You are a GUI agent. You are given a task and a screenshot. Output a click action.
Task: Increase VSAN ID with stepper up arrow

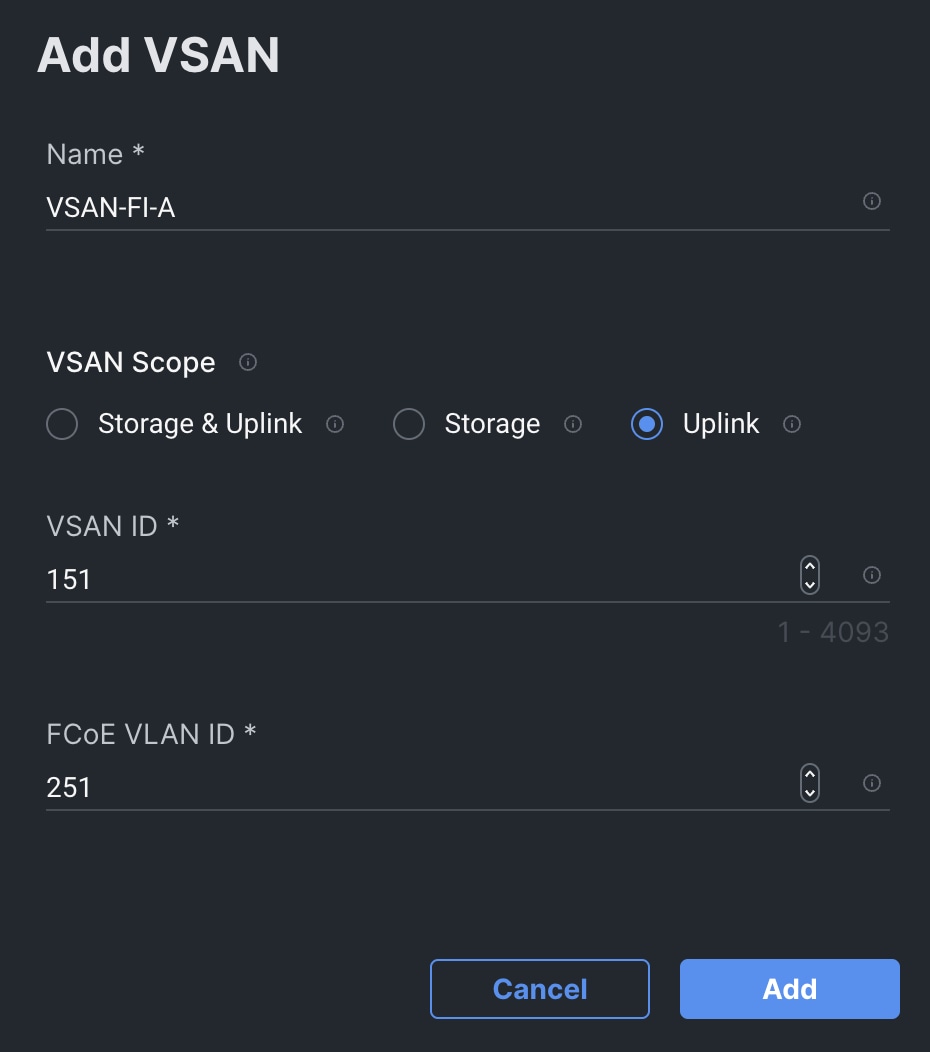pos(810,567)
